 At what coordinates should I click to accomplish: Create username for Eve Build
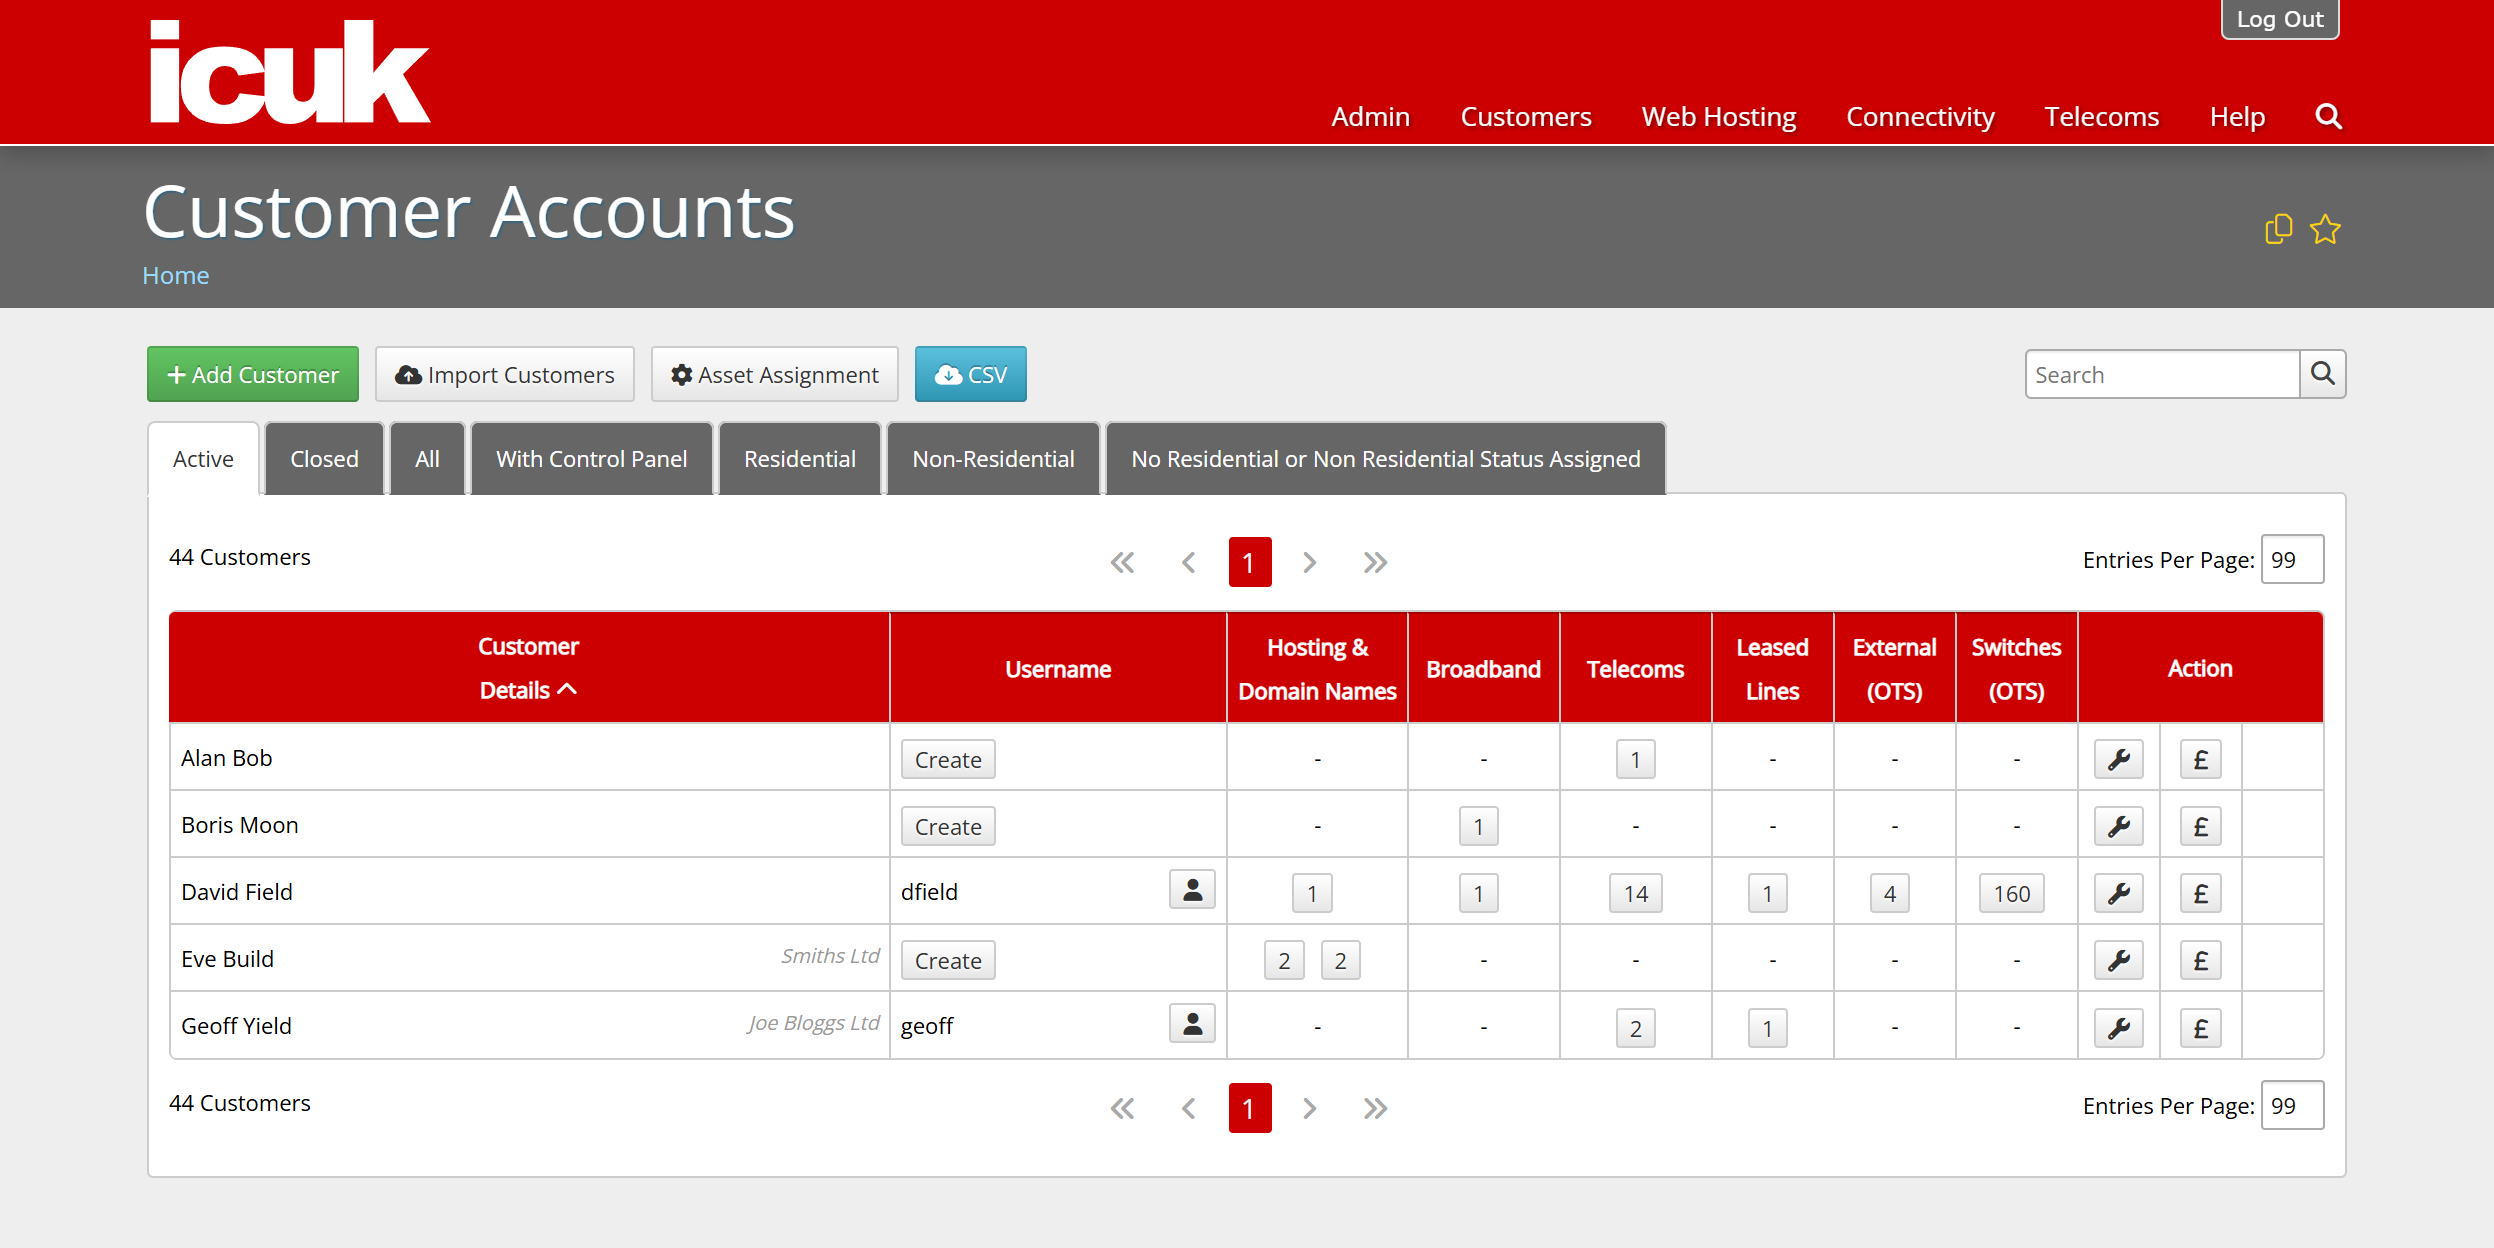(948, 961)
